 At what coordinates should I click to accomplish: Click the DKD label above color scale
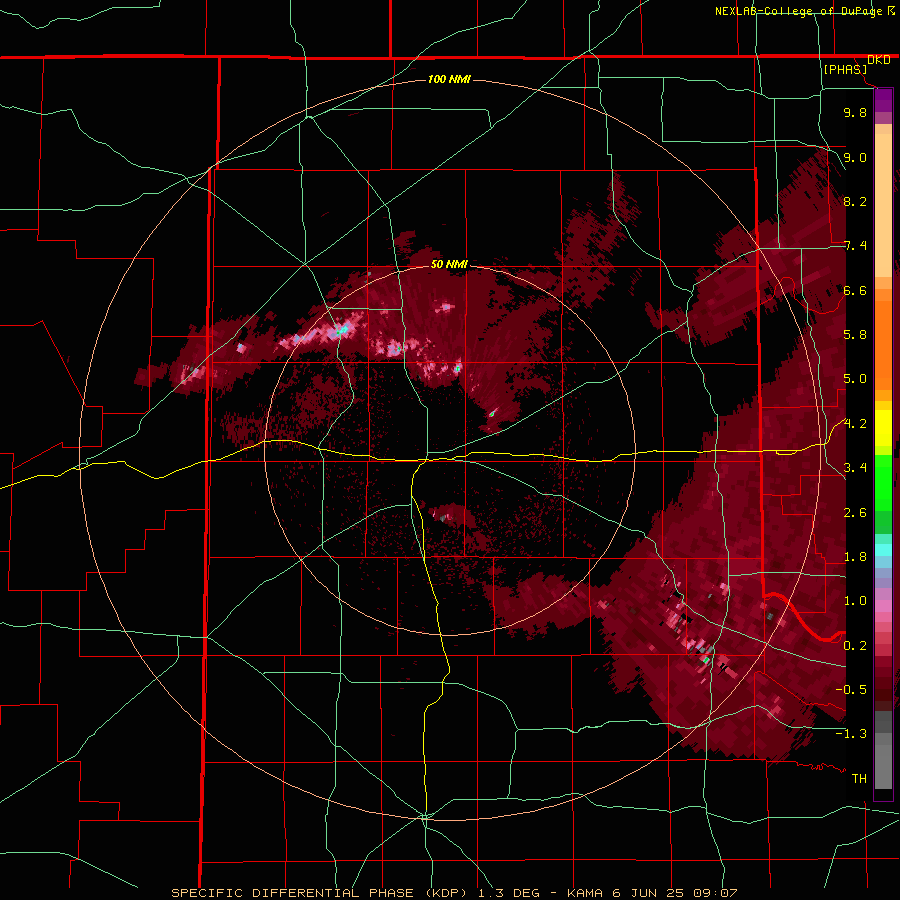pos(879,60)
